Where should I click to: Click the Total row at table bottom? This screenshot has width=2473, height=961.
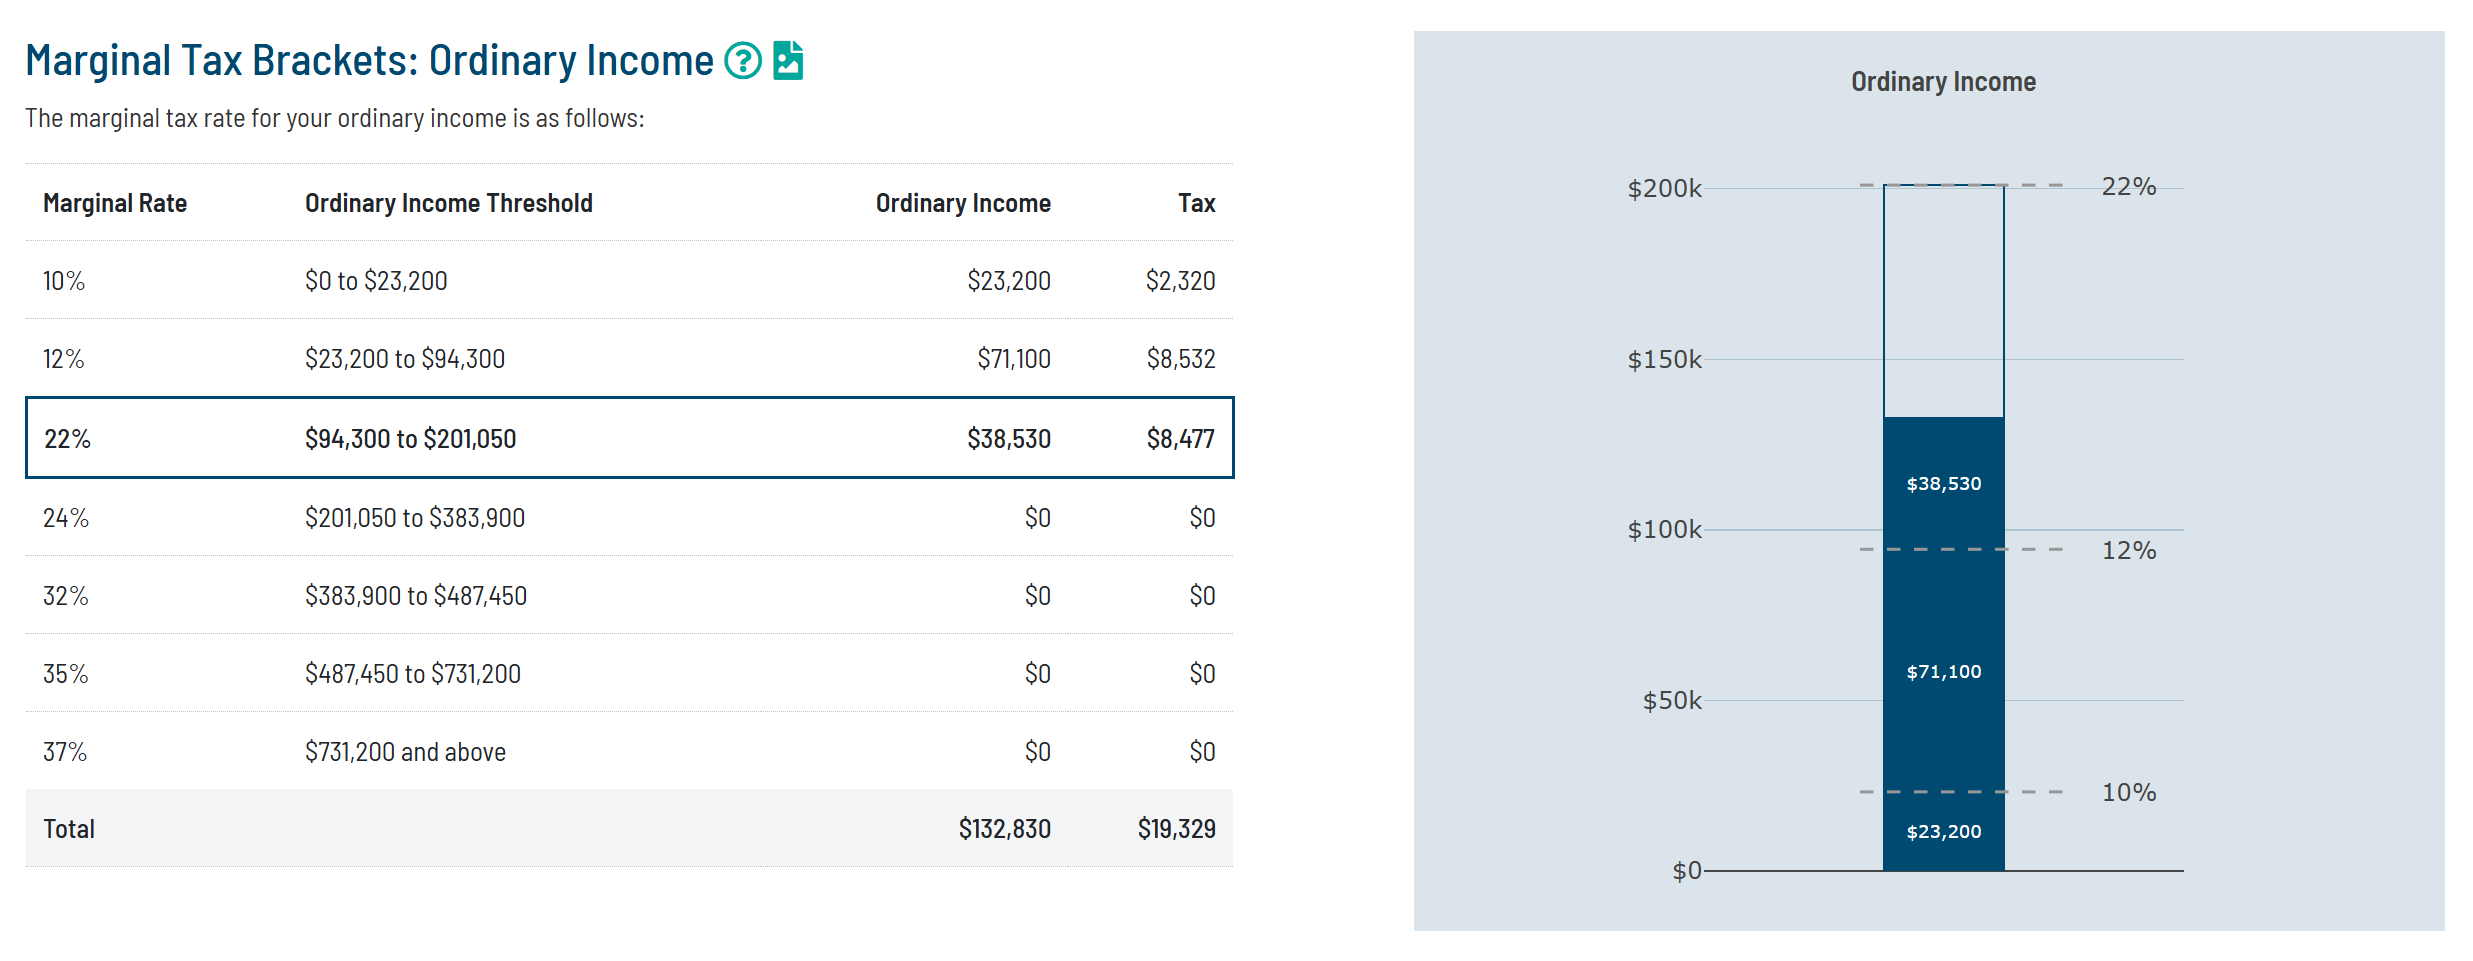pos(628,828)
